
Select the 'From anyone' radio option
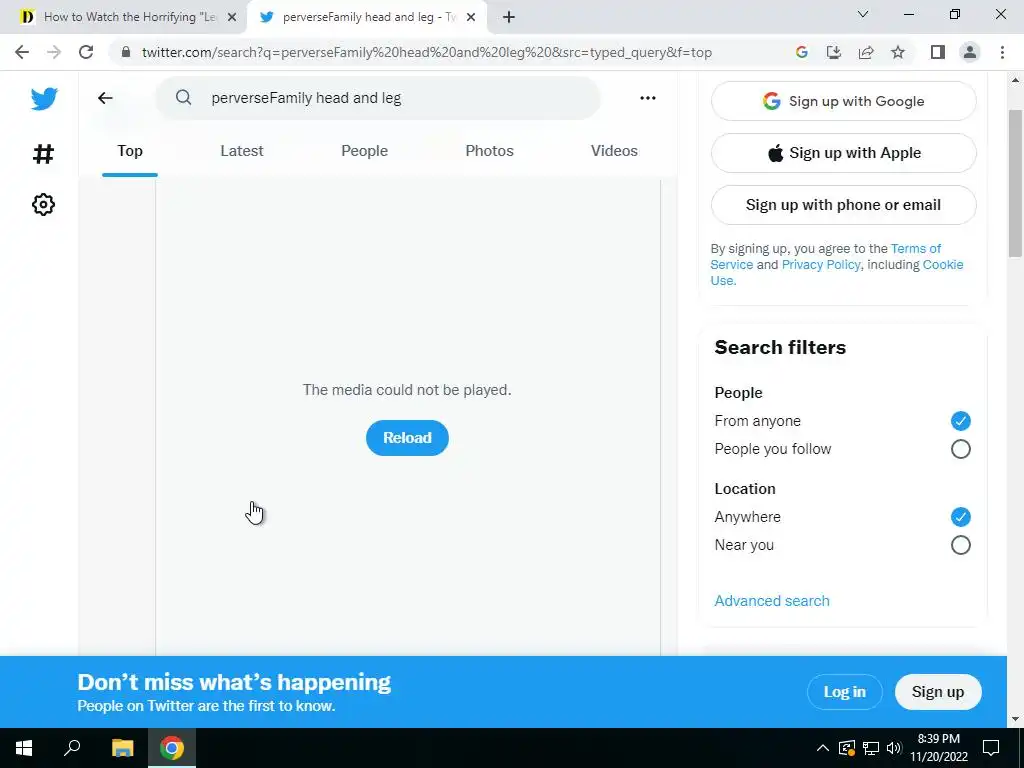point(960,421)
